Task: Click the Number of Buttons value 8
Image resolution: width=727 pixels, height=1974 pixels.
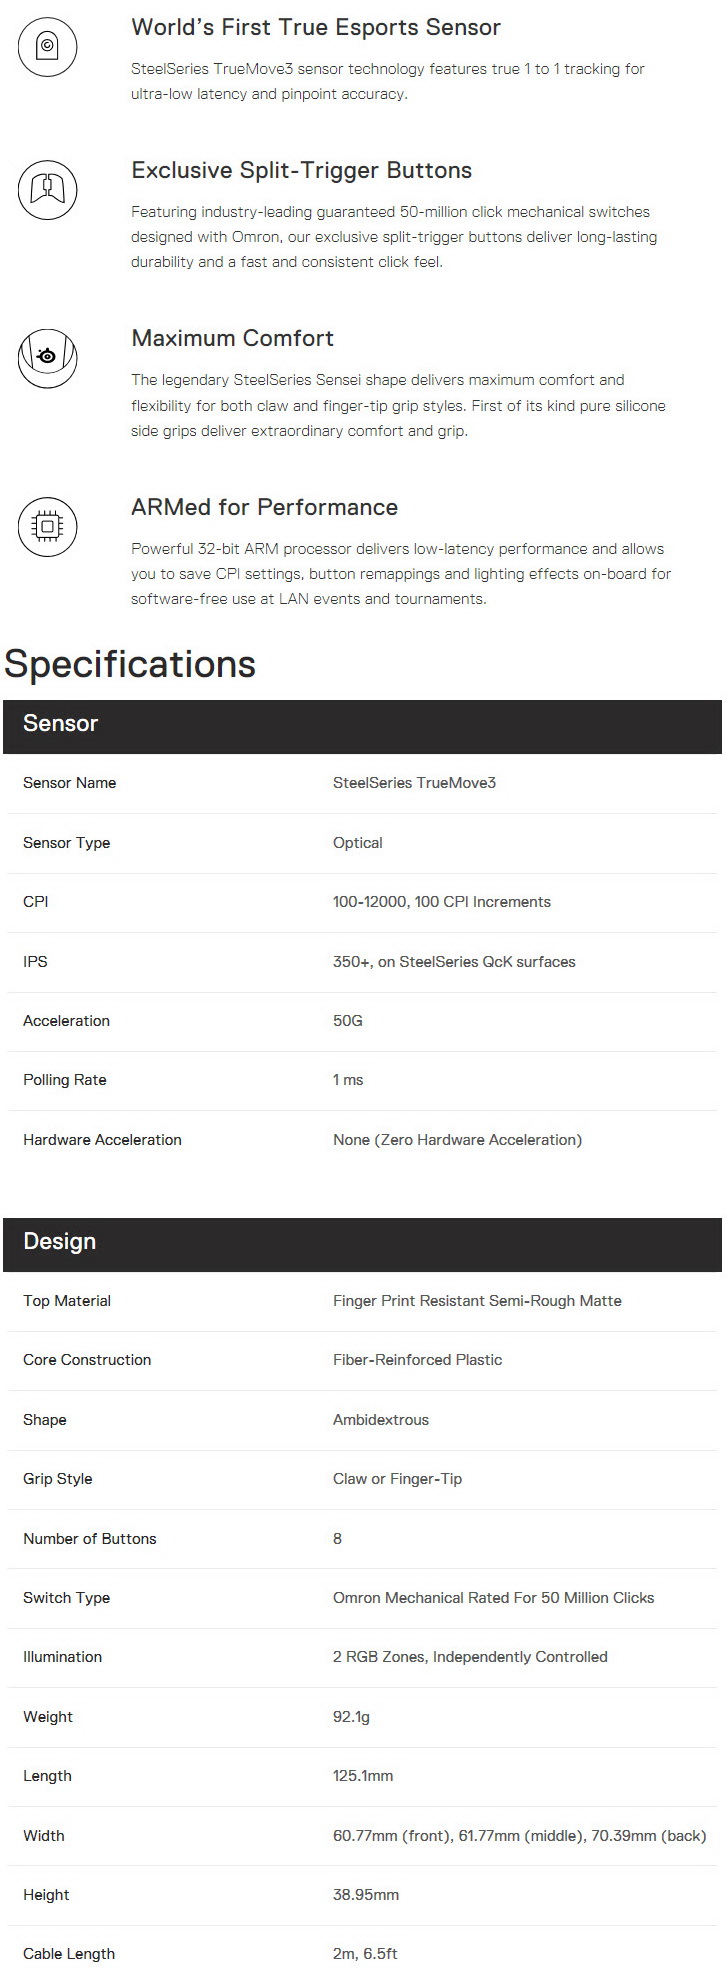Action: (337, 1539)
